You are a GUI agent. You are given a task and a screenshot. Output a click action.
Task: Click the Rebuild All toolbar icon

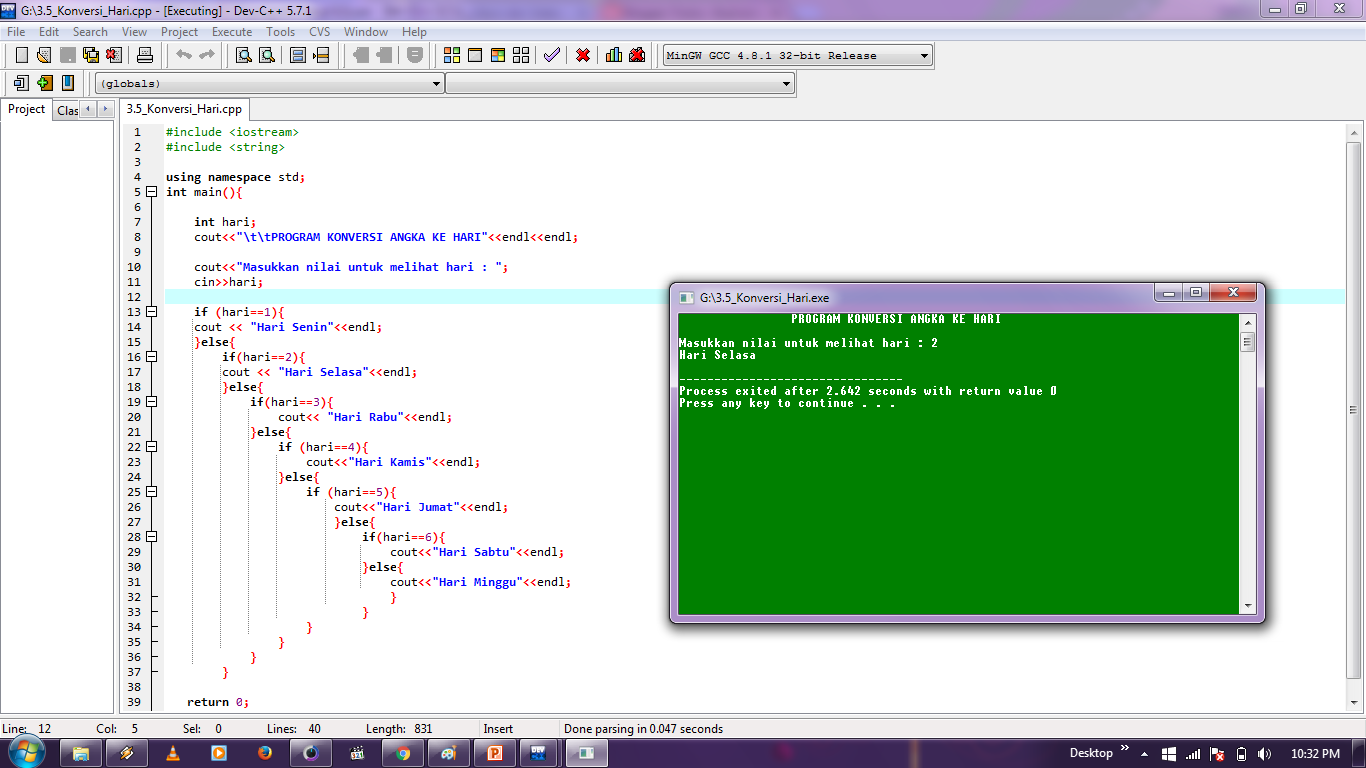pyautogui.click(x=521, y=55)
